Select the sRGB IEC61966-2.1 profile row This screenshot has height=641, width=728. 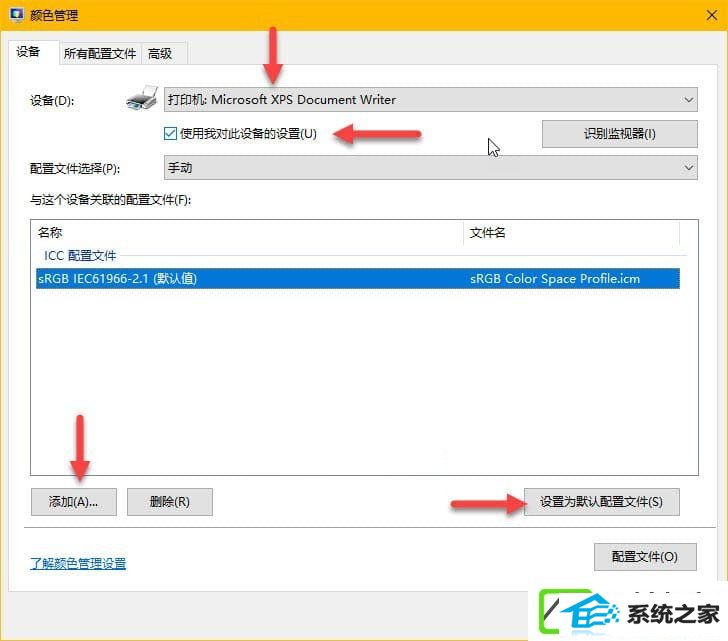[x=358, y=278]
